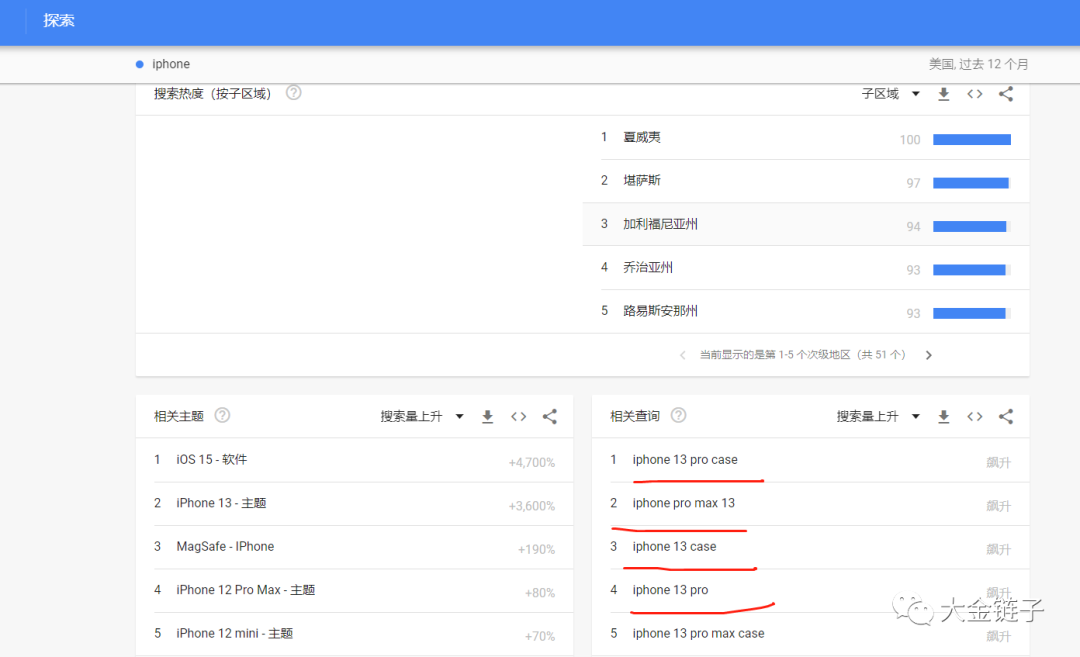1080x657 pixels.
Task: Click the pagination text 当前显示的是第 1-5 个次级地区
Action: 802,355
